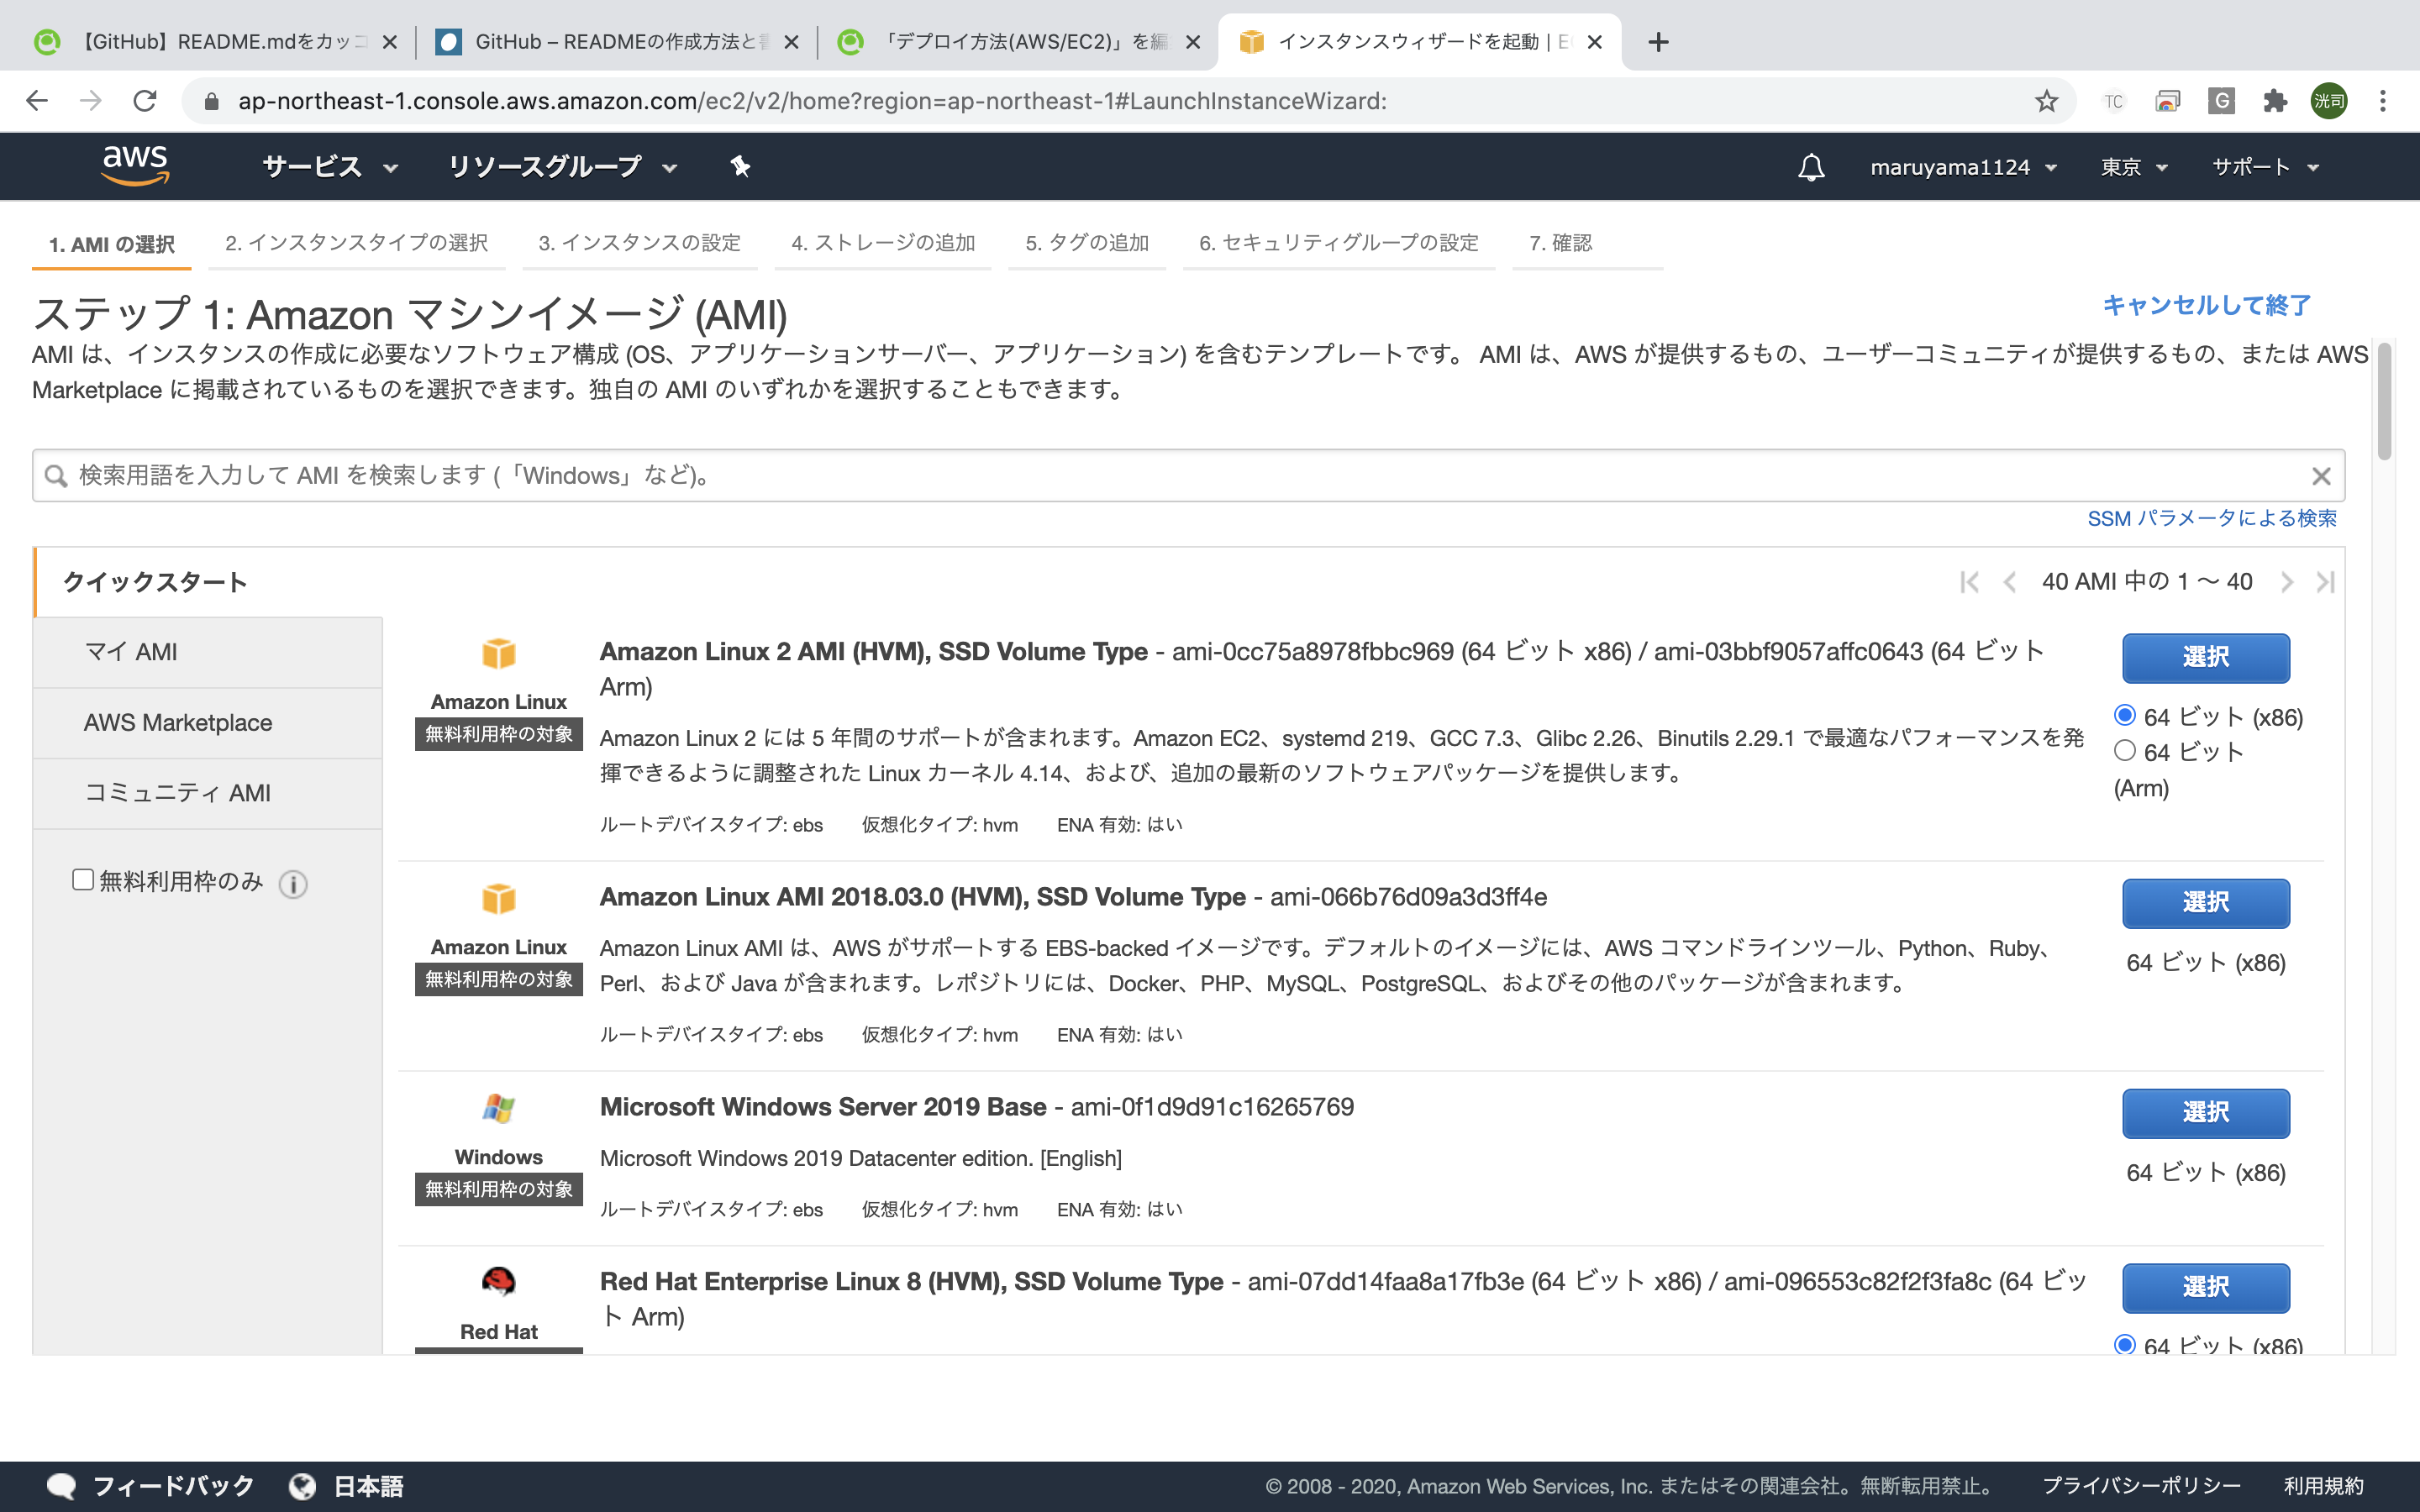Go to first page of AMI list
This screenshot has width=2420, height=1512.
(x=1969, y=582)
